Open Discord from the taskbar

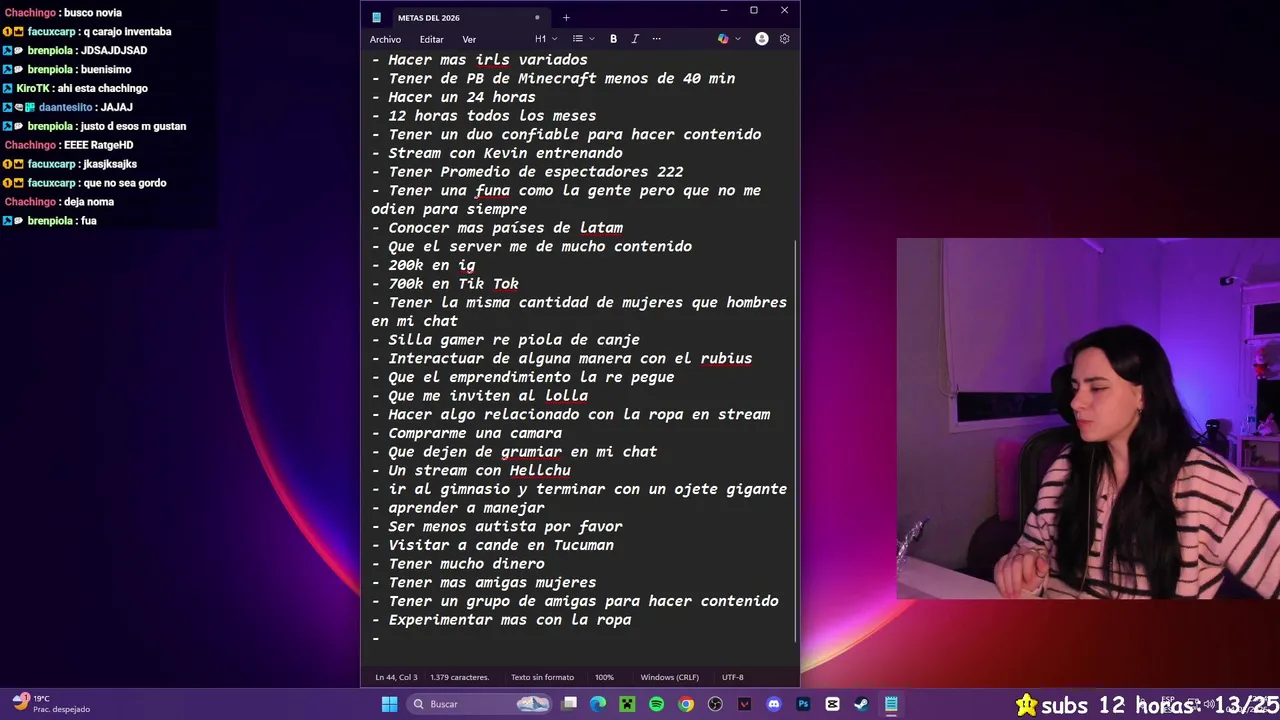point(773,704)
